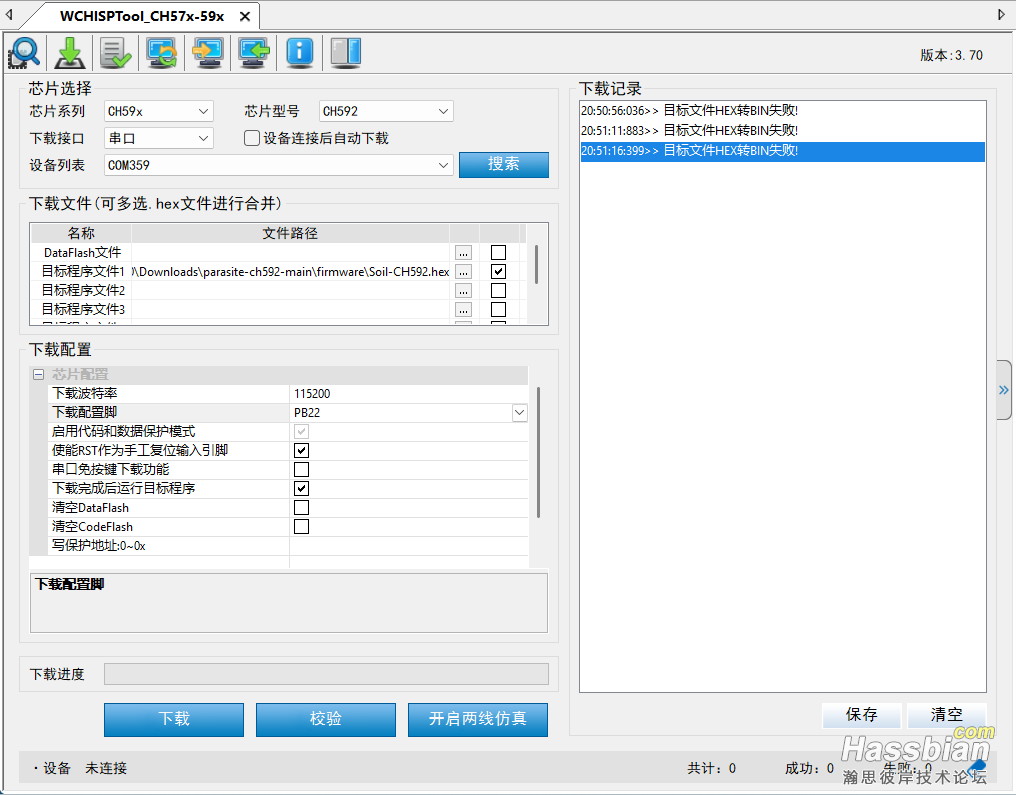The height and width of the screenshot is (795, 1016).
Task: Toggle 串口免按键下载功能 checkbox
Action: [301, 469]
